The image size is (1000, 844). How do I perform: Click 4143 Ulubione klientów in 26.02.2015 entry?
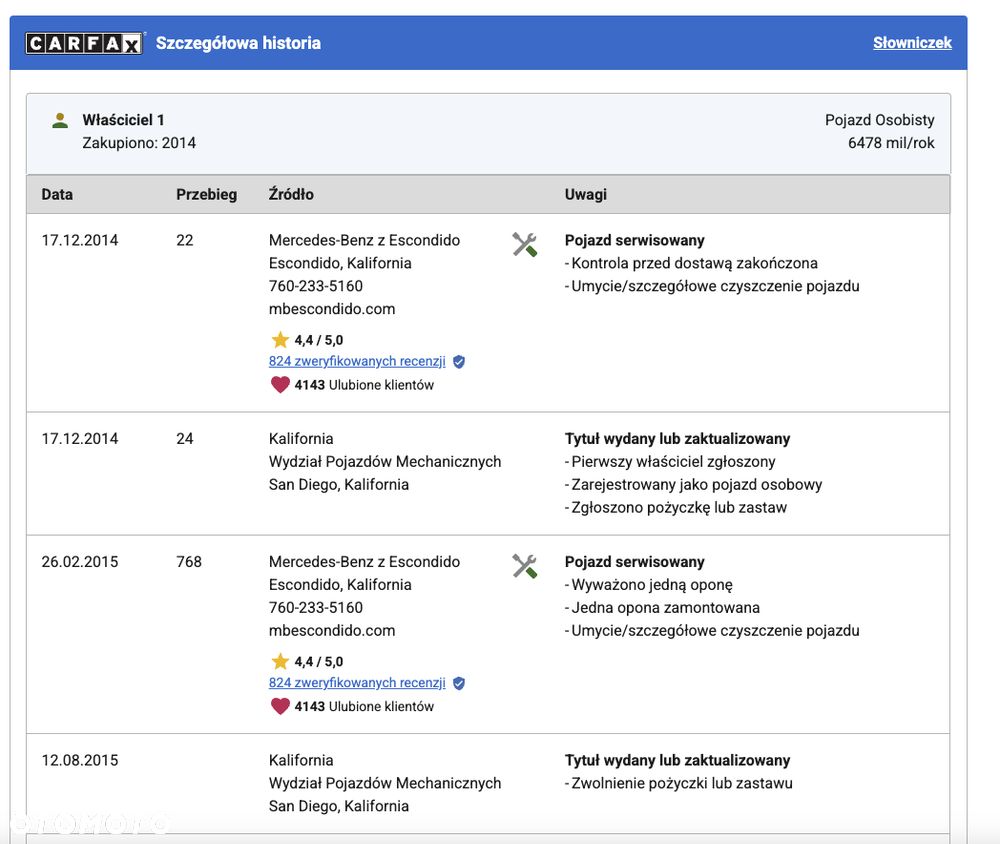pos(364,706)
